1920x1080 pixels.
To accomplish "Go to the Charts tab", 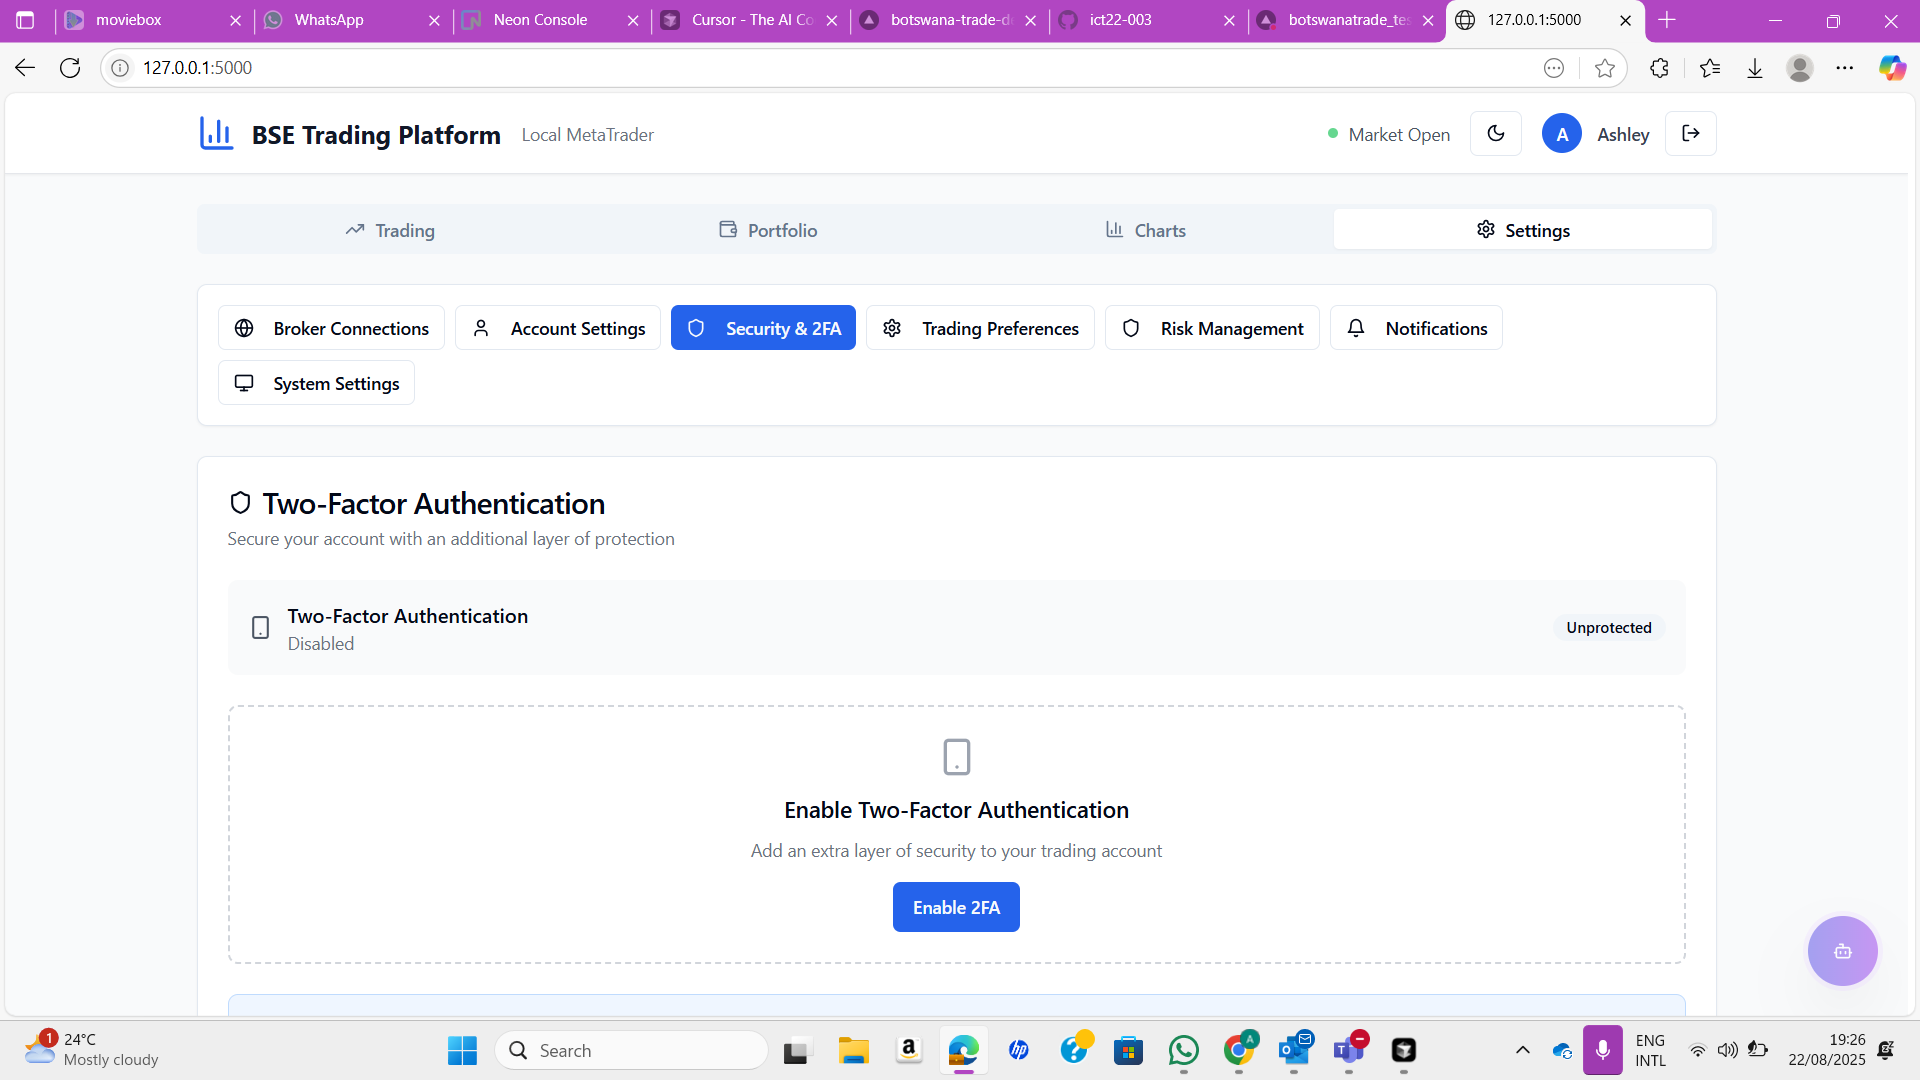I will 1145,230.
